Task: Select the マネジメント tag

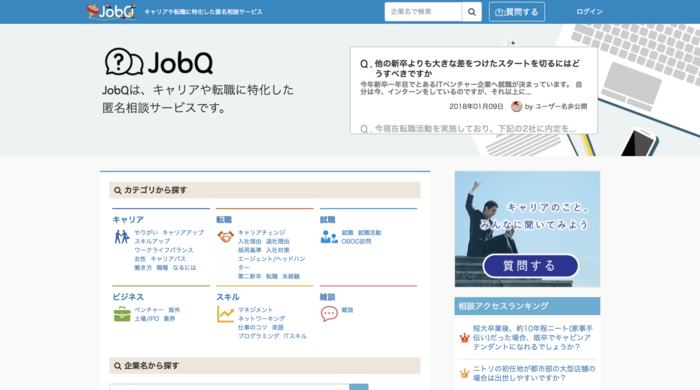Action: 255,310
